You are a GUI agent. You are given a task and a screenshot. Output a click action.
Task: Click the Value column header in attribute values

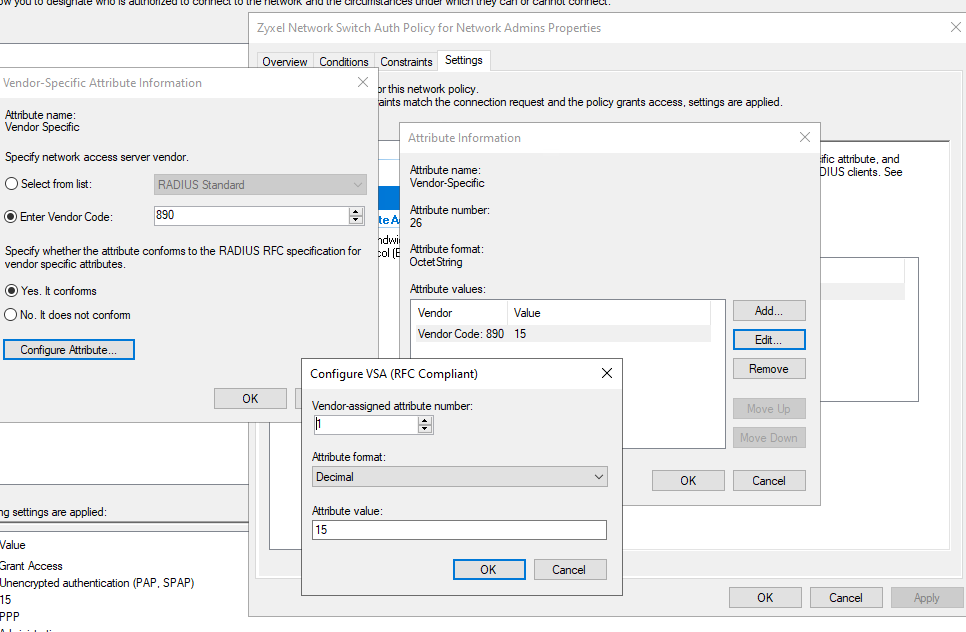pos(609,313)
